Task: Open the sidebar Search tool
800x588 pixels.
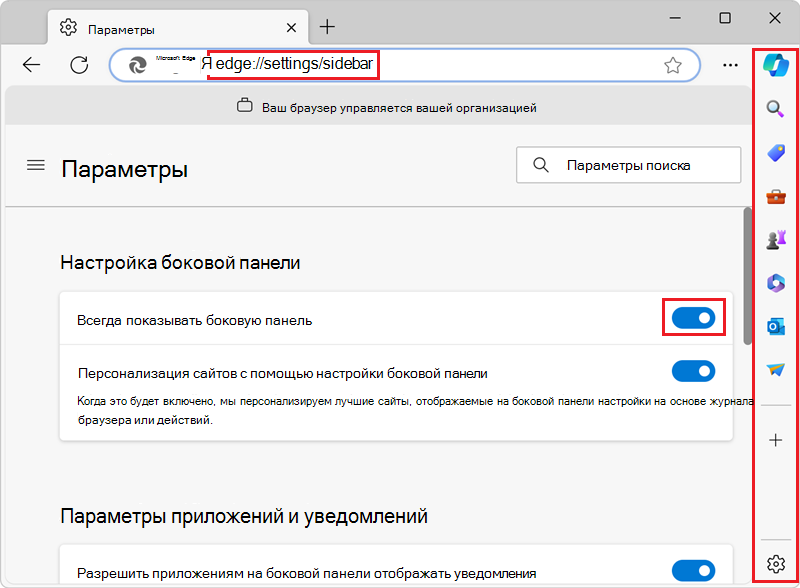Action: click(775, 110)
